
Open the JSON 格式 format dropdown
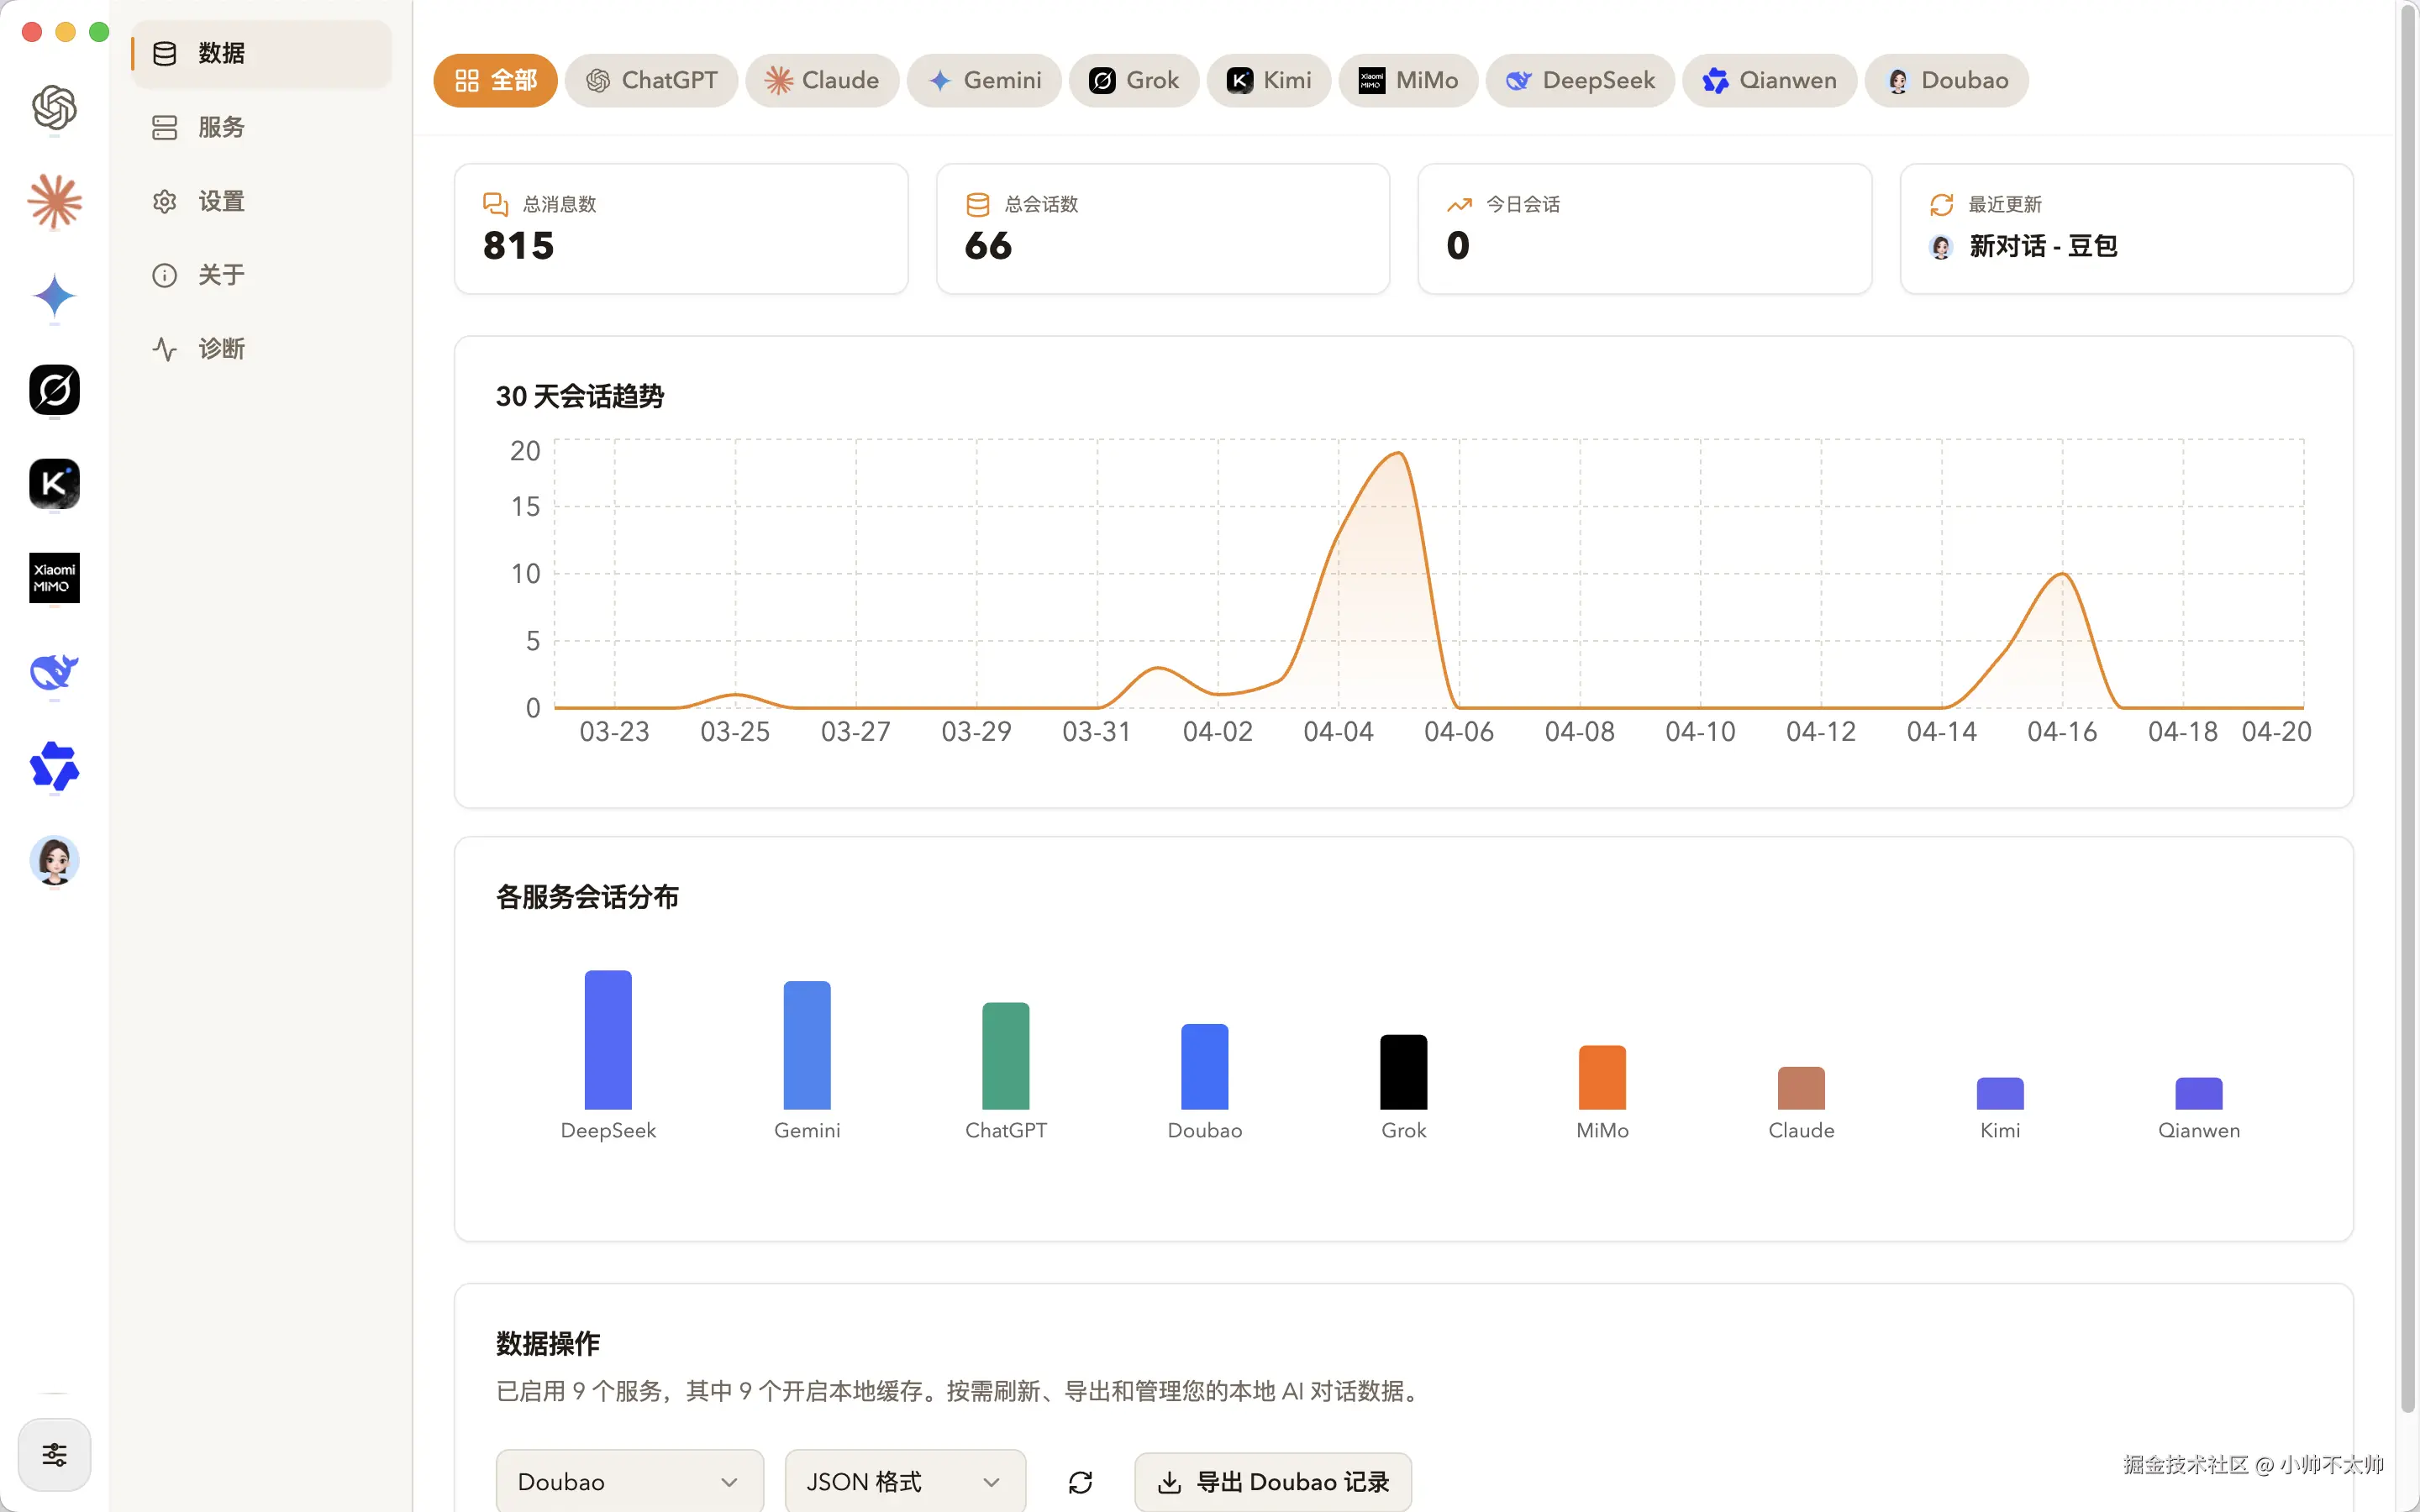pos(905,1482)
